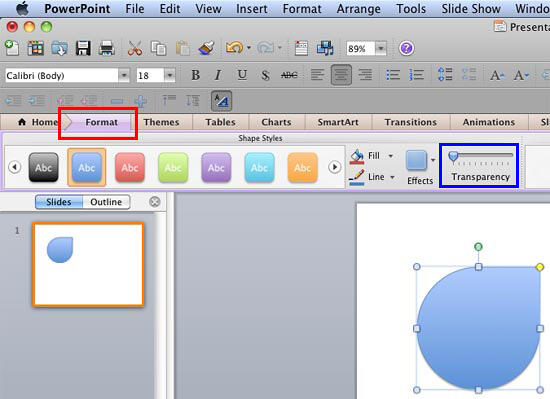Open the Slide Show menu
Screen dimensions: 550x399
[x=471, y=8]
